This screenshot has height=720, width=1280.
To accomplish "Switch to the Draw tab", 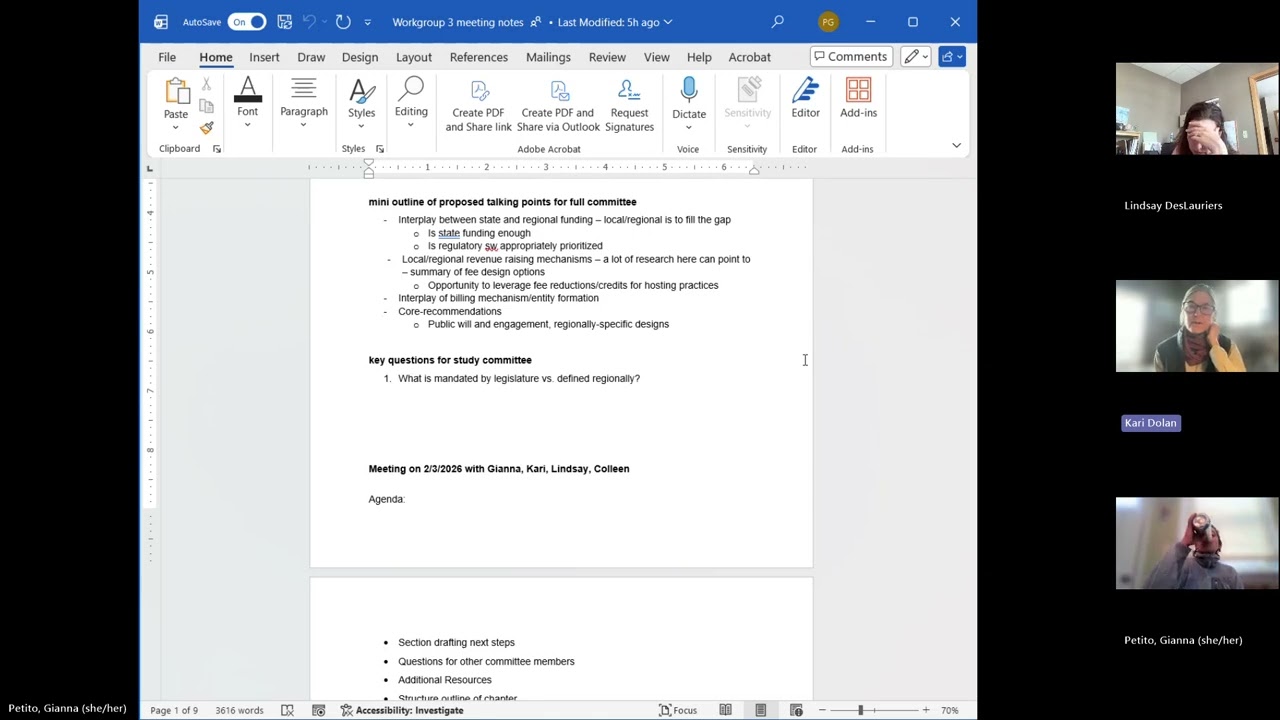I will (311, 57).
